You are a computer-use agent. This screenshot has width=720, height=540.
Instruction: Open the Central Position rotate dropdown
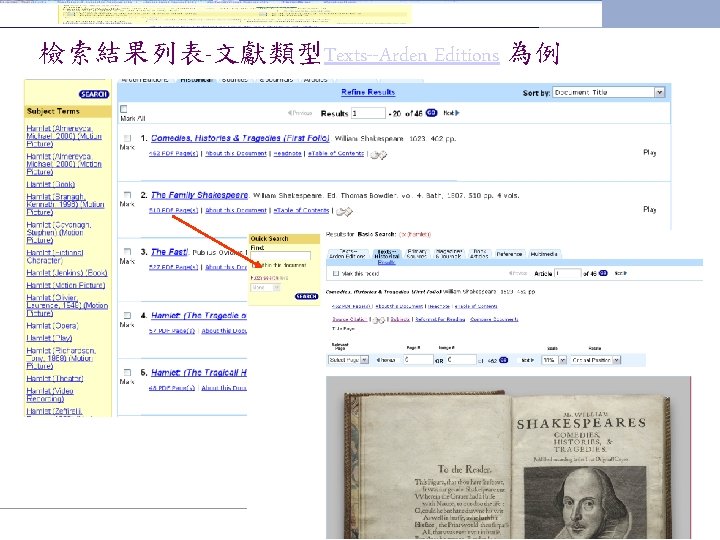click(595, 360)
